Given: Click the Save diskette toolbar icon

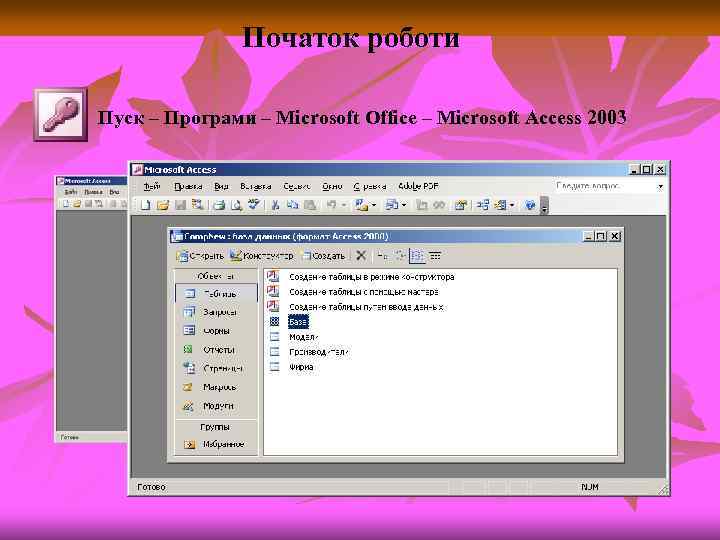Looking at the screenshot, I should click(180, 205).
